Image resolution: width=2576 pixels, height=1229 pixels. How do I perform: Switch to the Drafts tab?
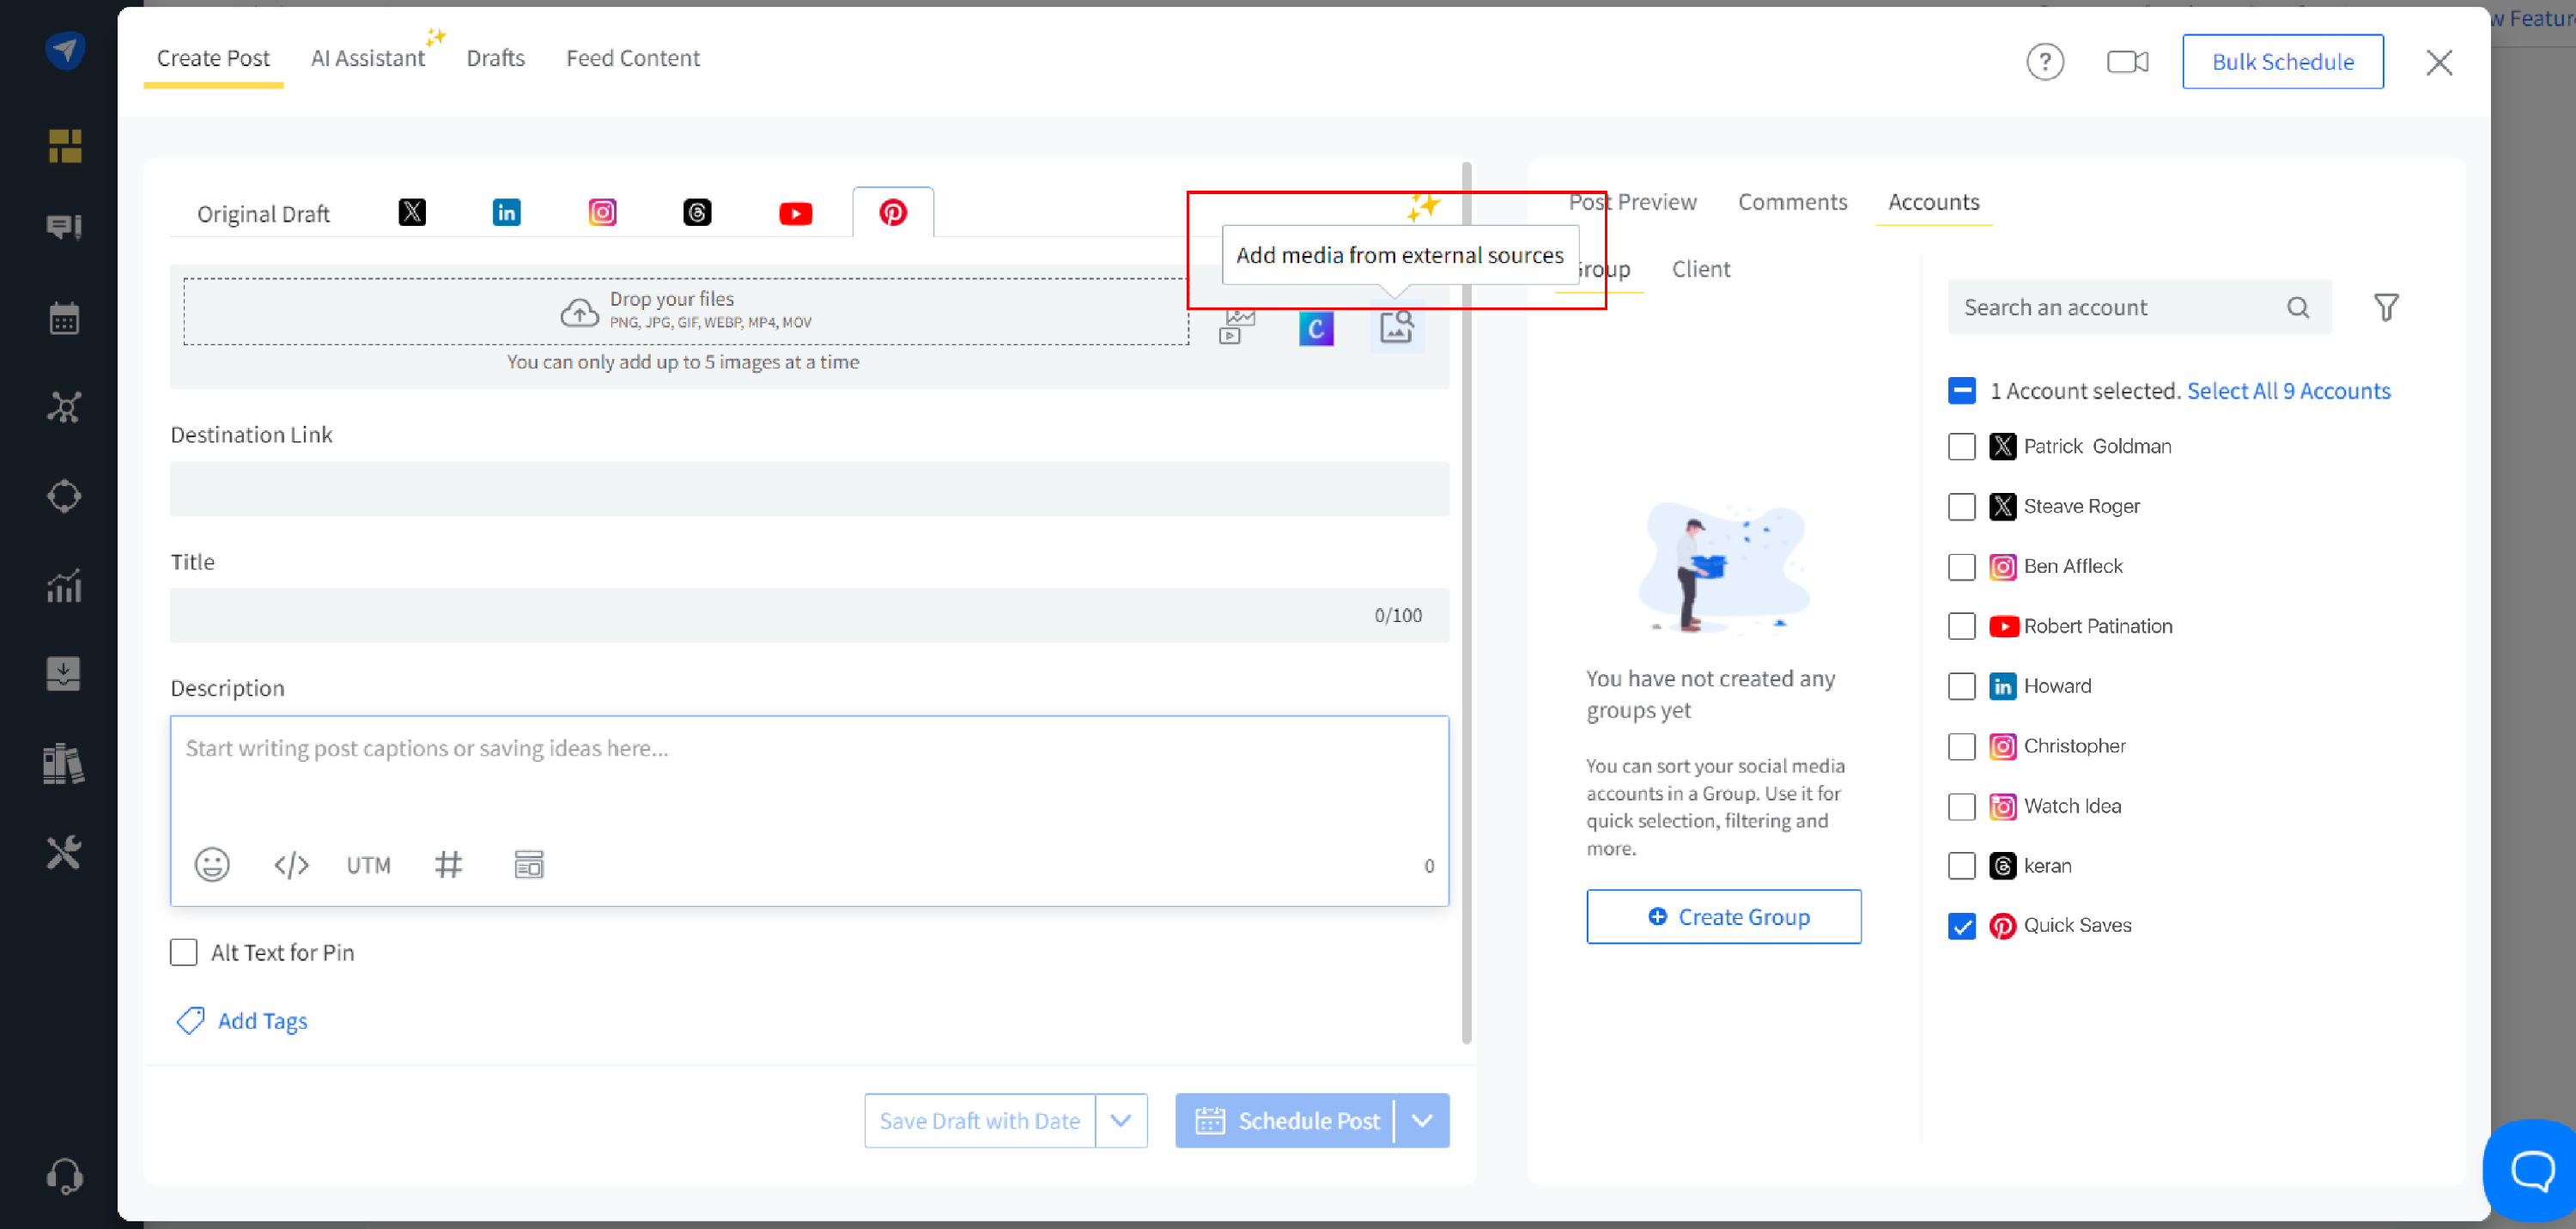coord(495,58)
